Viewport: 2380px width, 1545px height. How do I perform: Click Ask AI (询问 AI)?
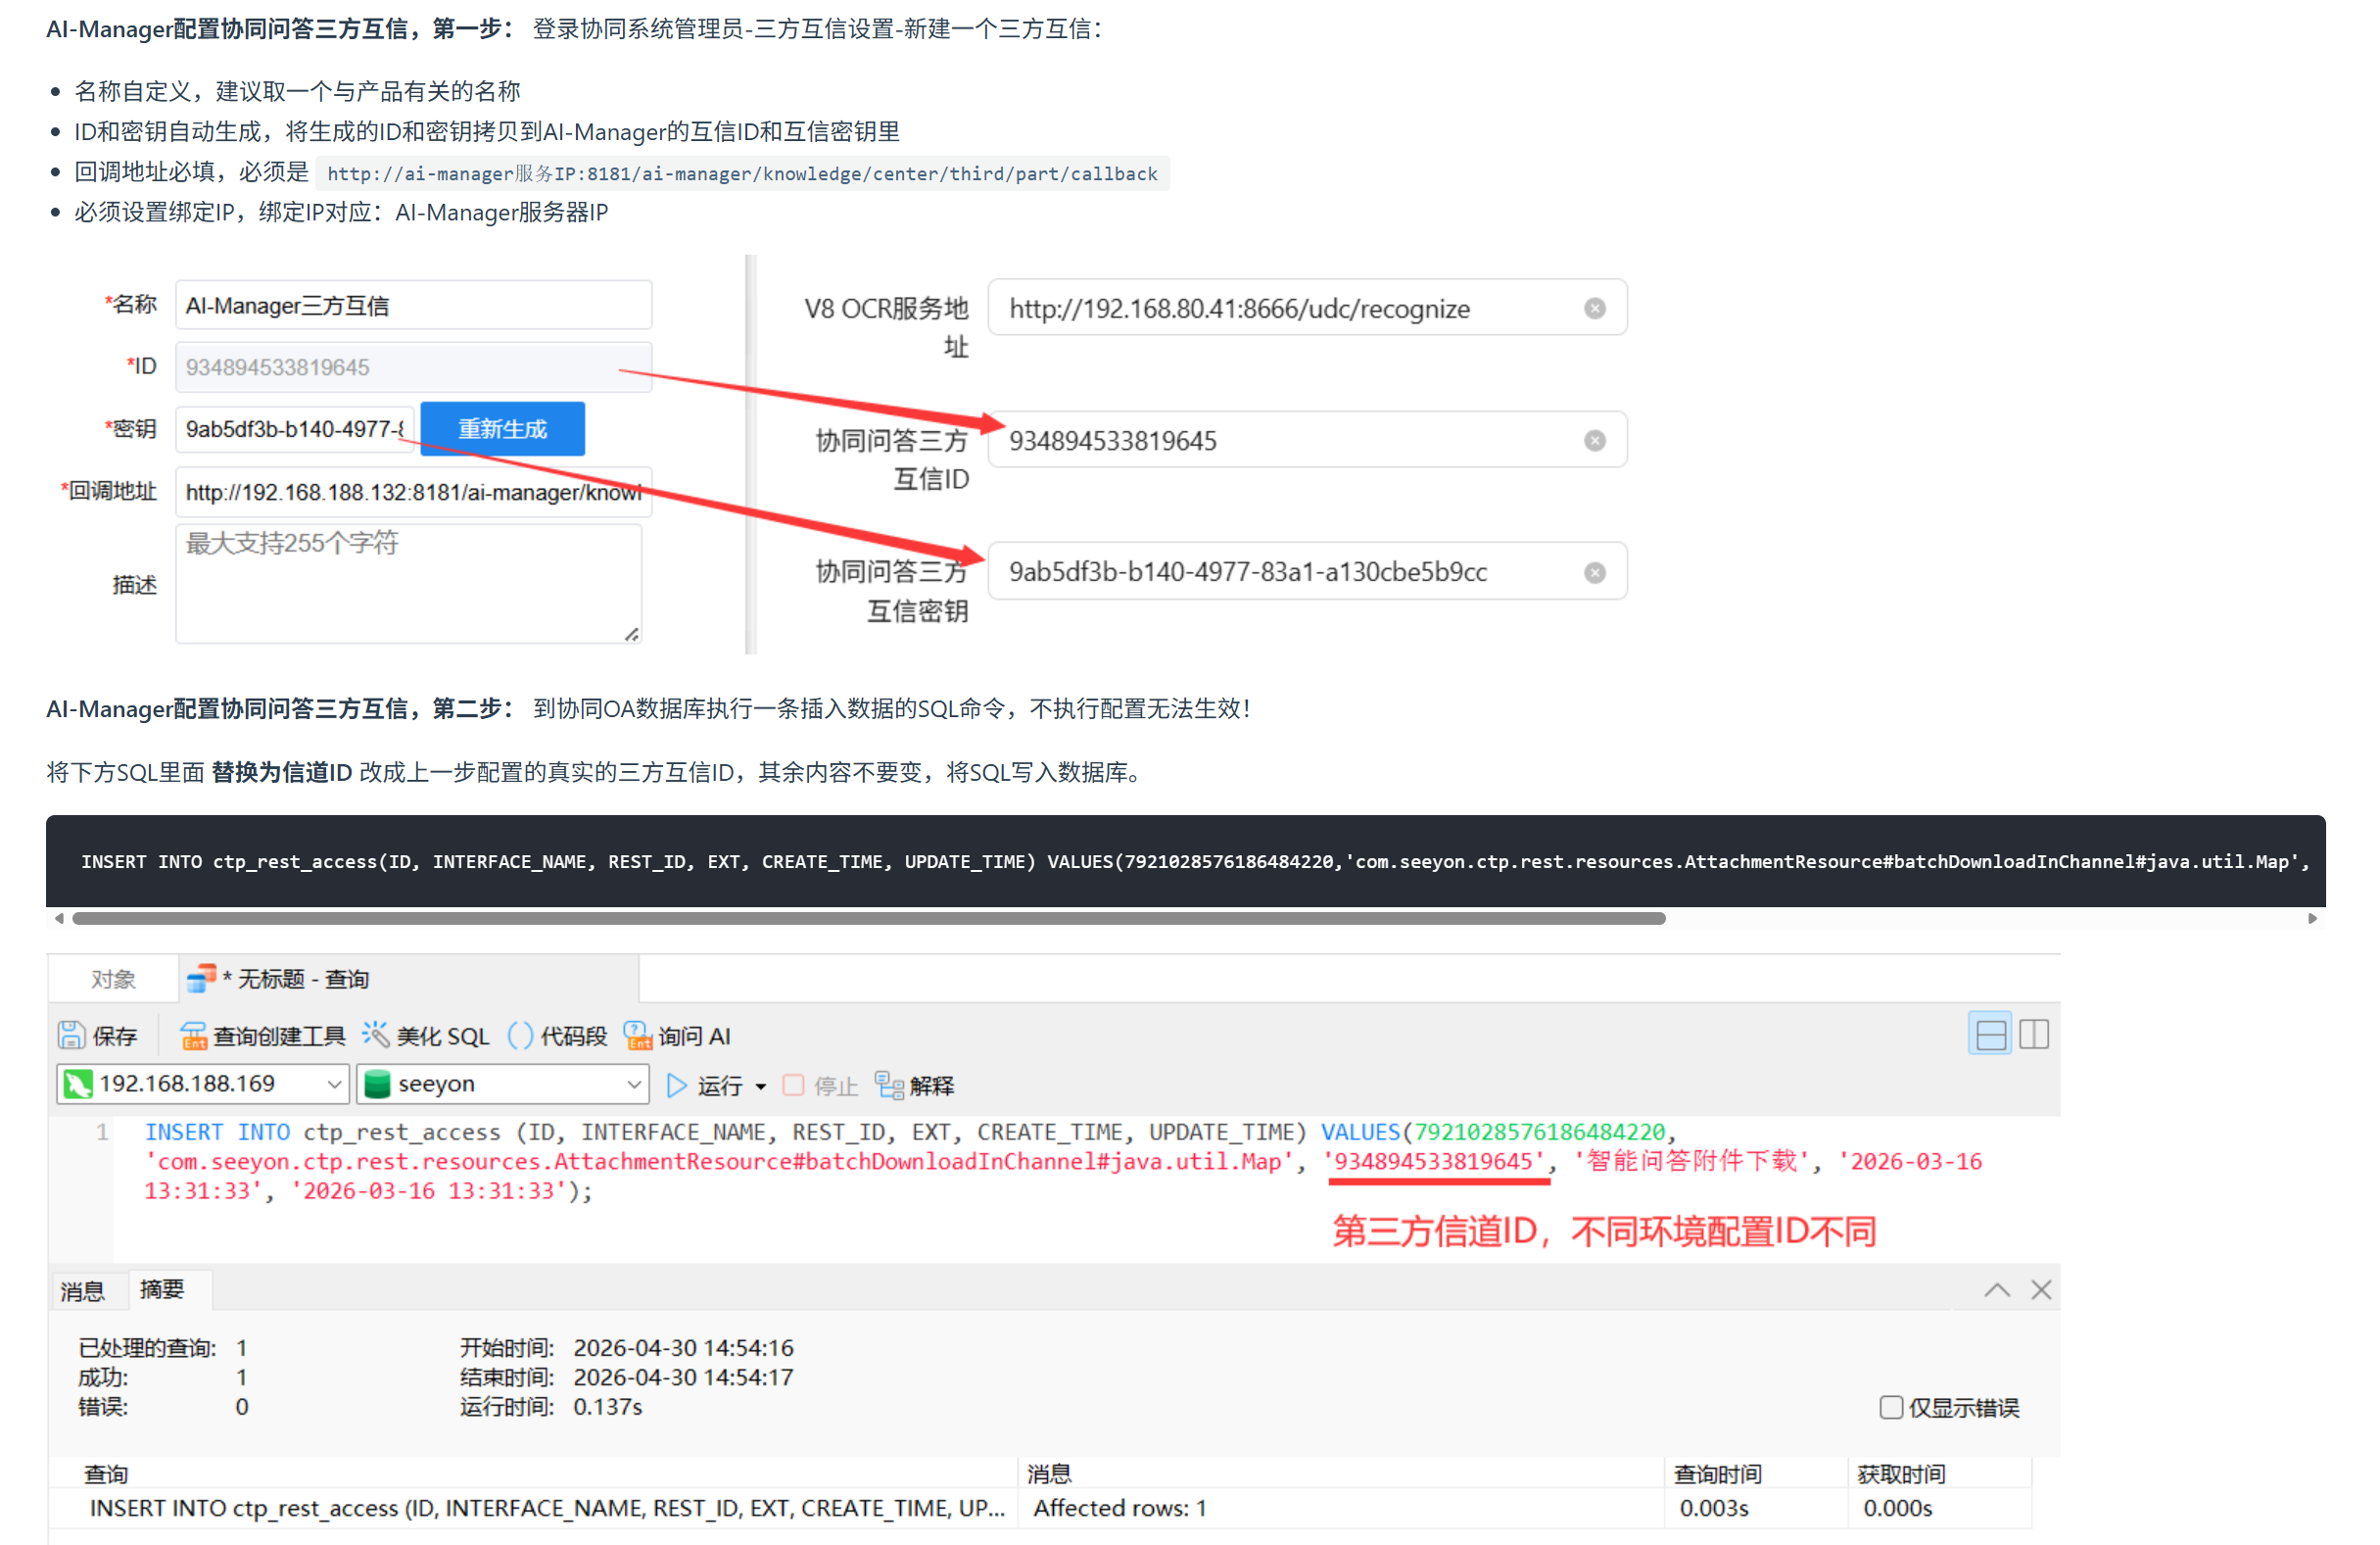coord(677,1036)
